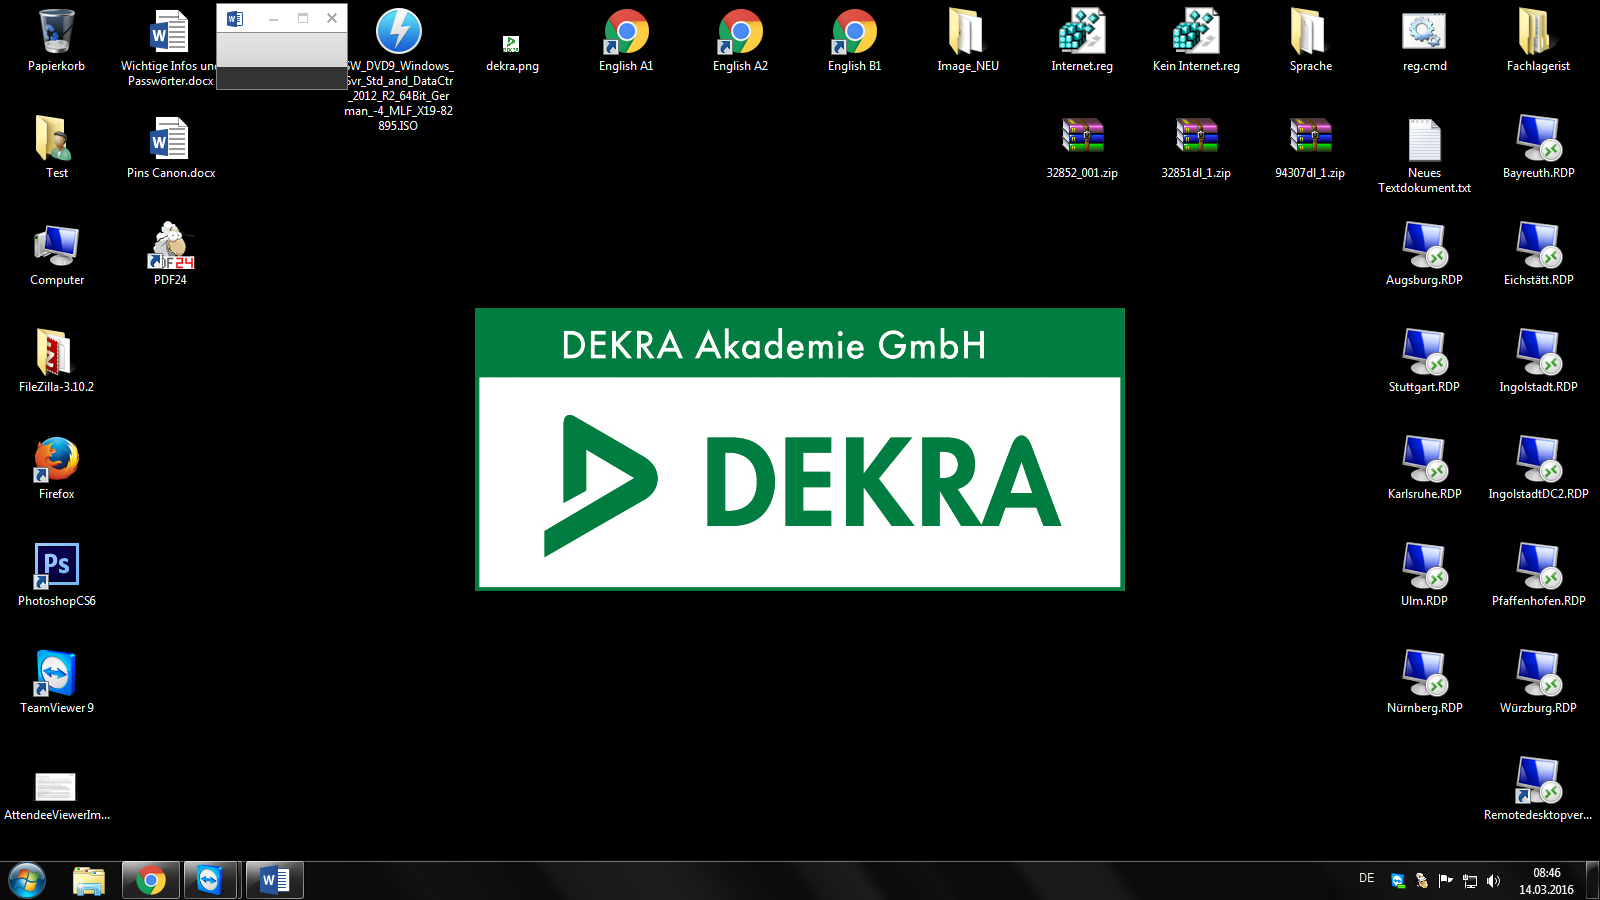Viewport: 1600px width, 900px height.
Task: Click the Word preview thumbnail window
Action: 282,50
